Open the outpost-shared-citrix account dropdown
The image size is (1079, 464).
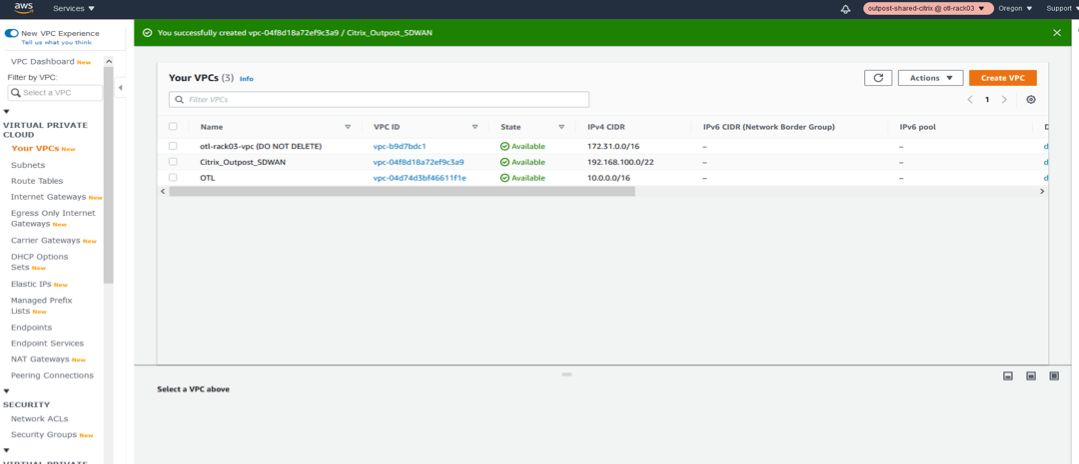coord(928,8)
